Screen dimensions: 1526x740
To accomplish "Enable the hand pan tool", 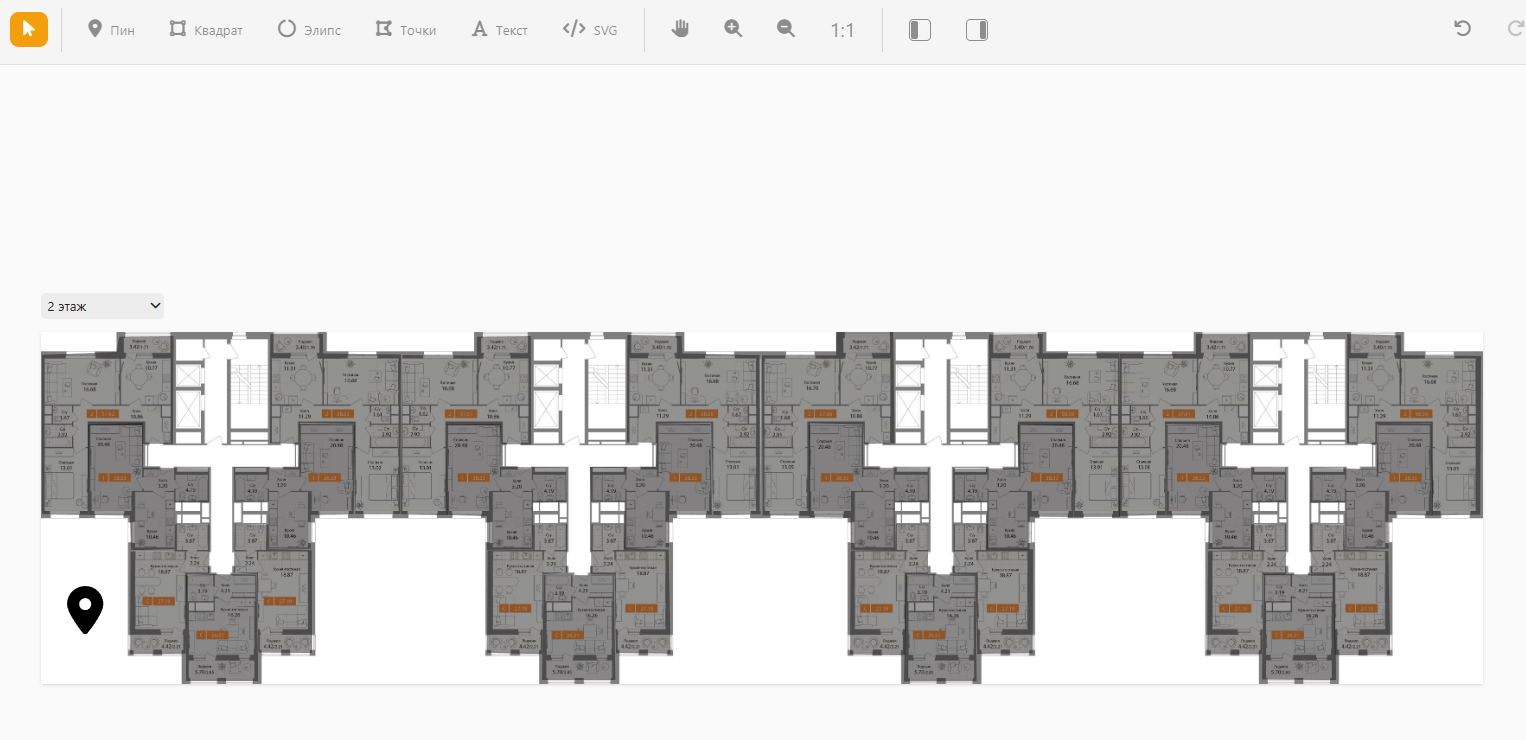I will click(680, 29).
